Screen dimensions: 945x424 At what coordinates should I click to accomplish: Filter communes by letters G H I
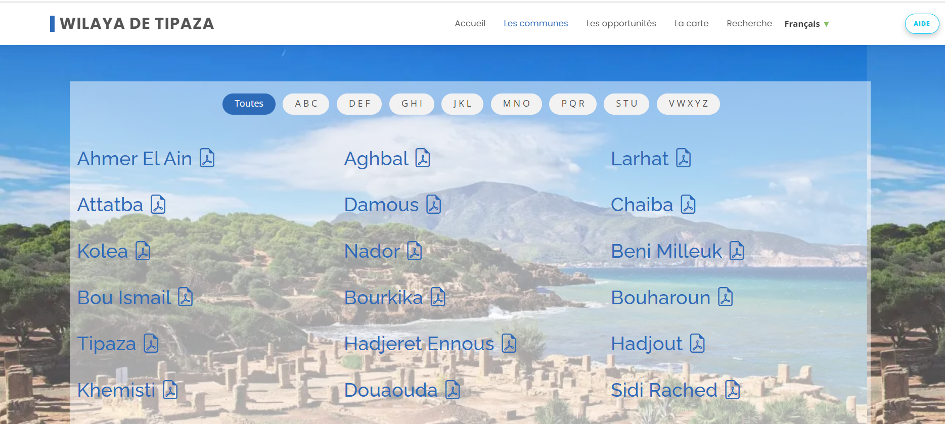coord(412,104)
